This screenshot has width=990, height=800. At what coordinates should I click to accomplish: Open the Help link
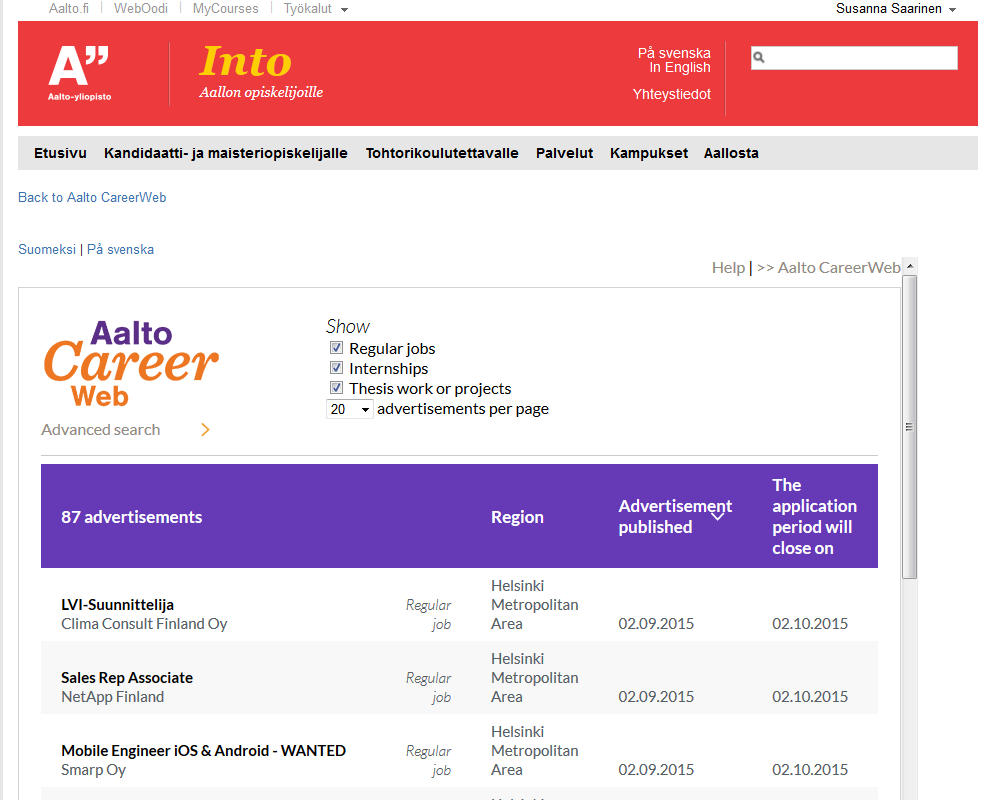point(728,268)
